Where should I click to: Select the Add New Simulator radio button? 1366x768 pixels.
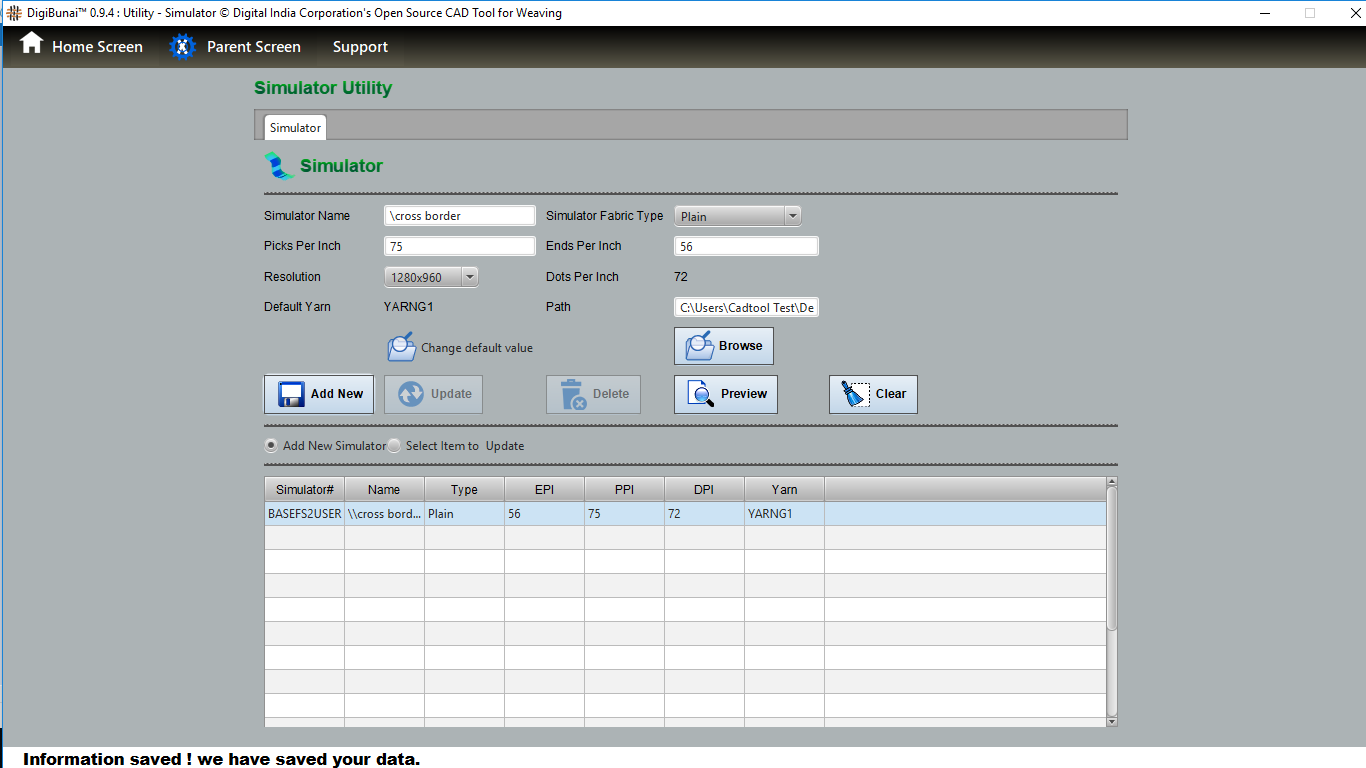(271, 446)
